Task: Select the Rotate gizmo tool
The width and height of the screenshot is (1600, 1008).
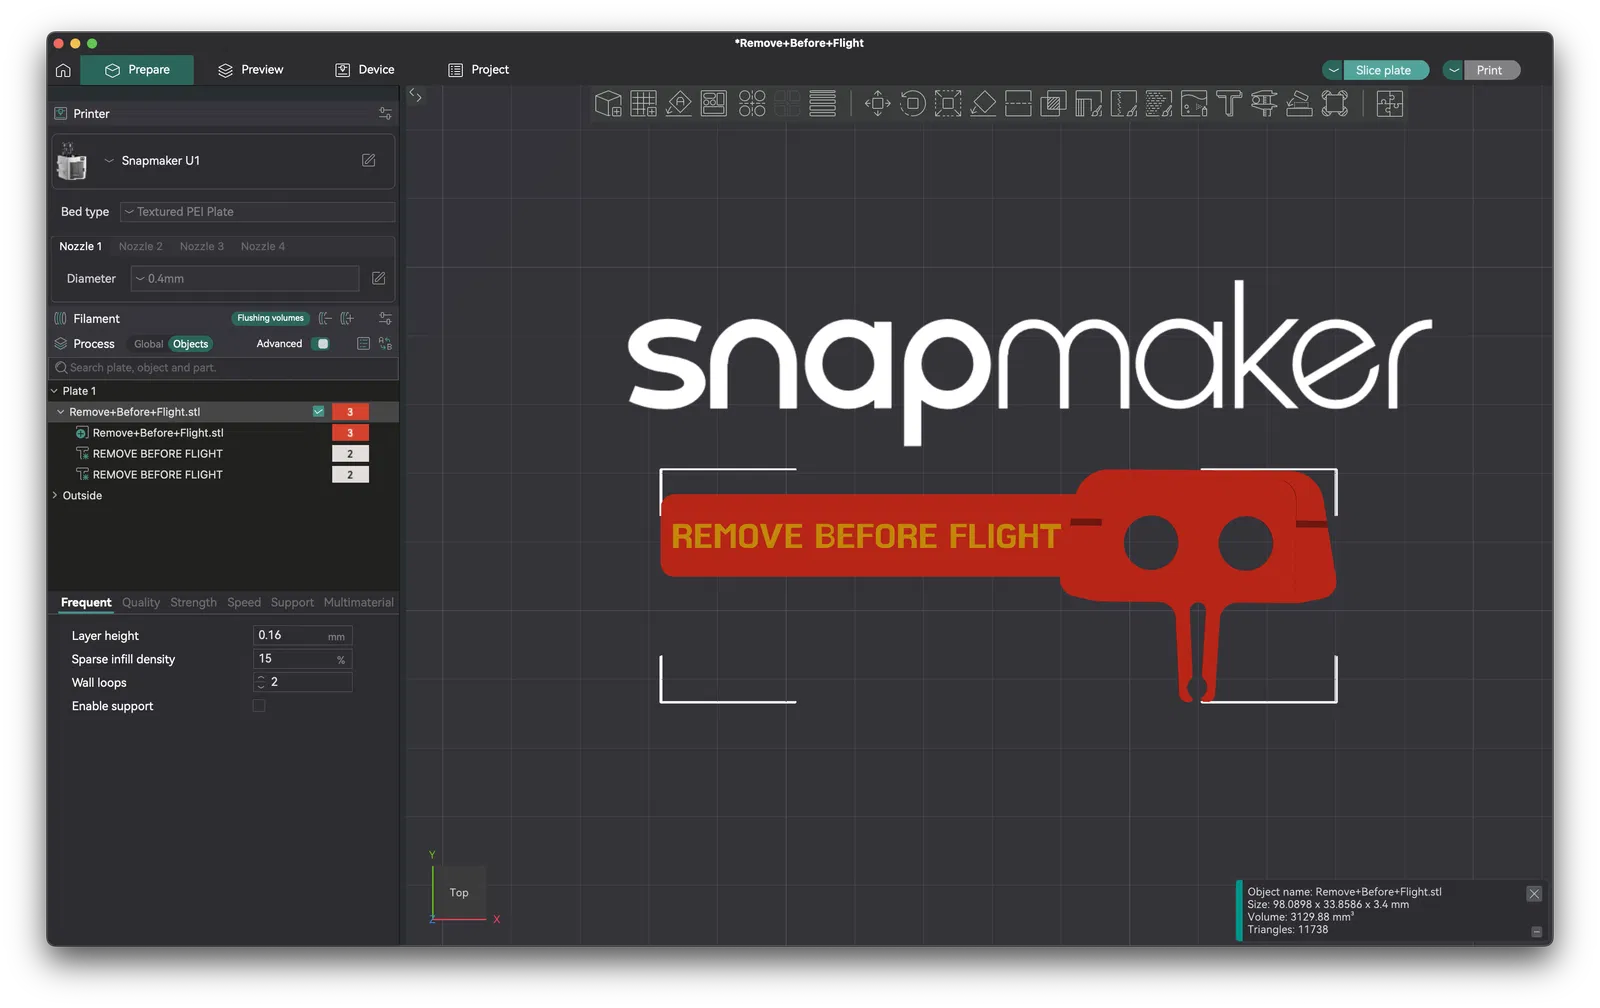Action: (x=913, y=104)
